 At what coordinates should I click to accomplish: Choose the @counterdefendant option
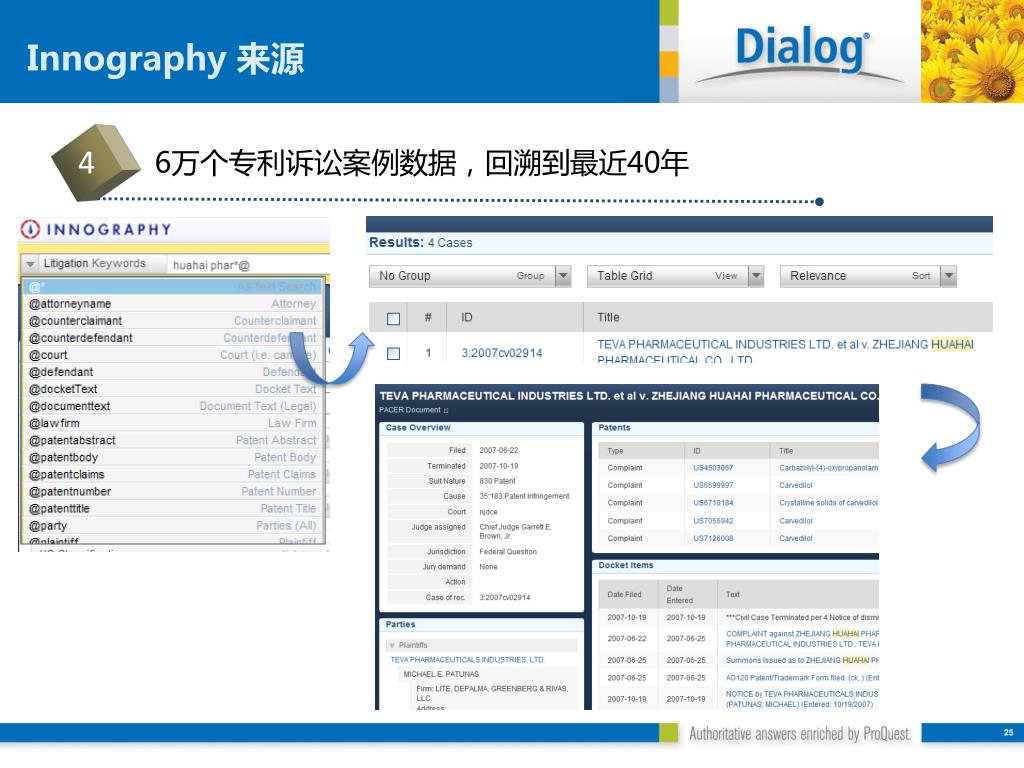point(172,338)
